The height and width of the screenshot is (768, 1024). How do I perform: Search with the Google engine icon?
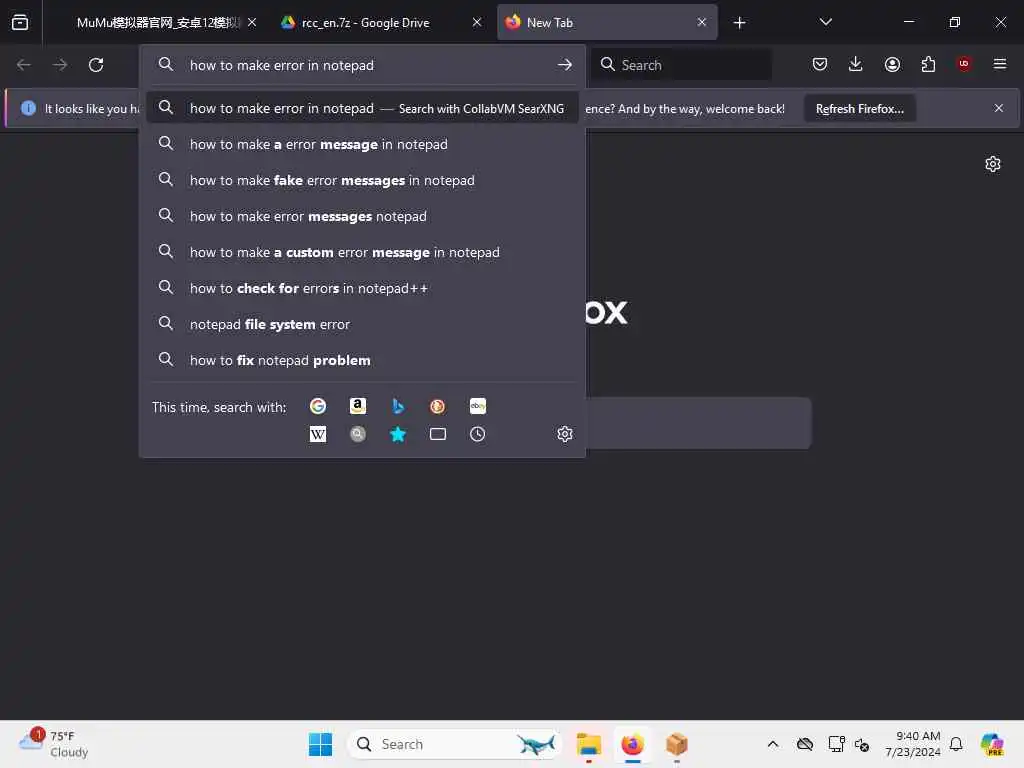point(318,406)
